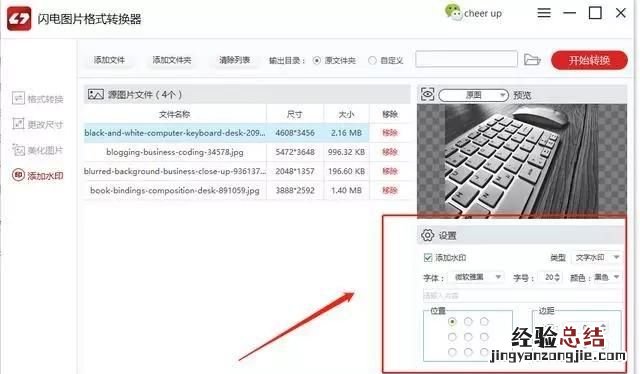The image size is (640, 374).
Task: Select file blogging-business-coding-34578.jpg
Action: 175,152
